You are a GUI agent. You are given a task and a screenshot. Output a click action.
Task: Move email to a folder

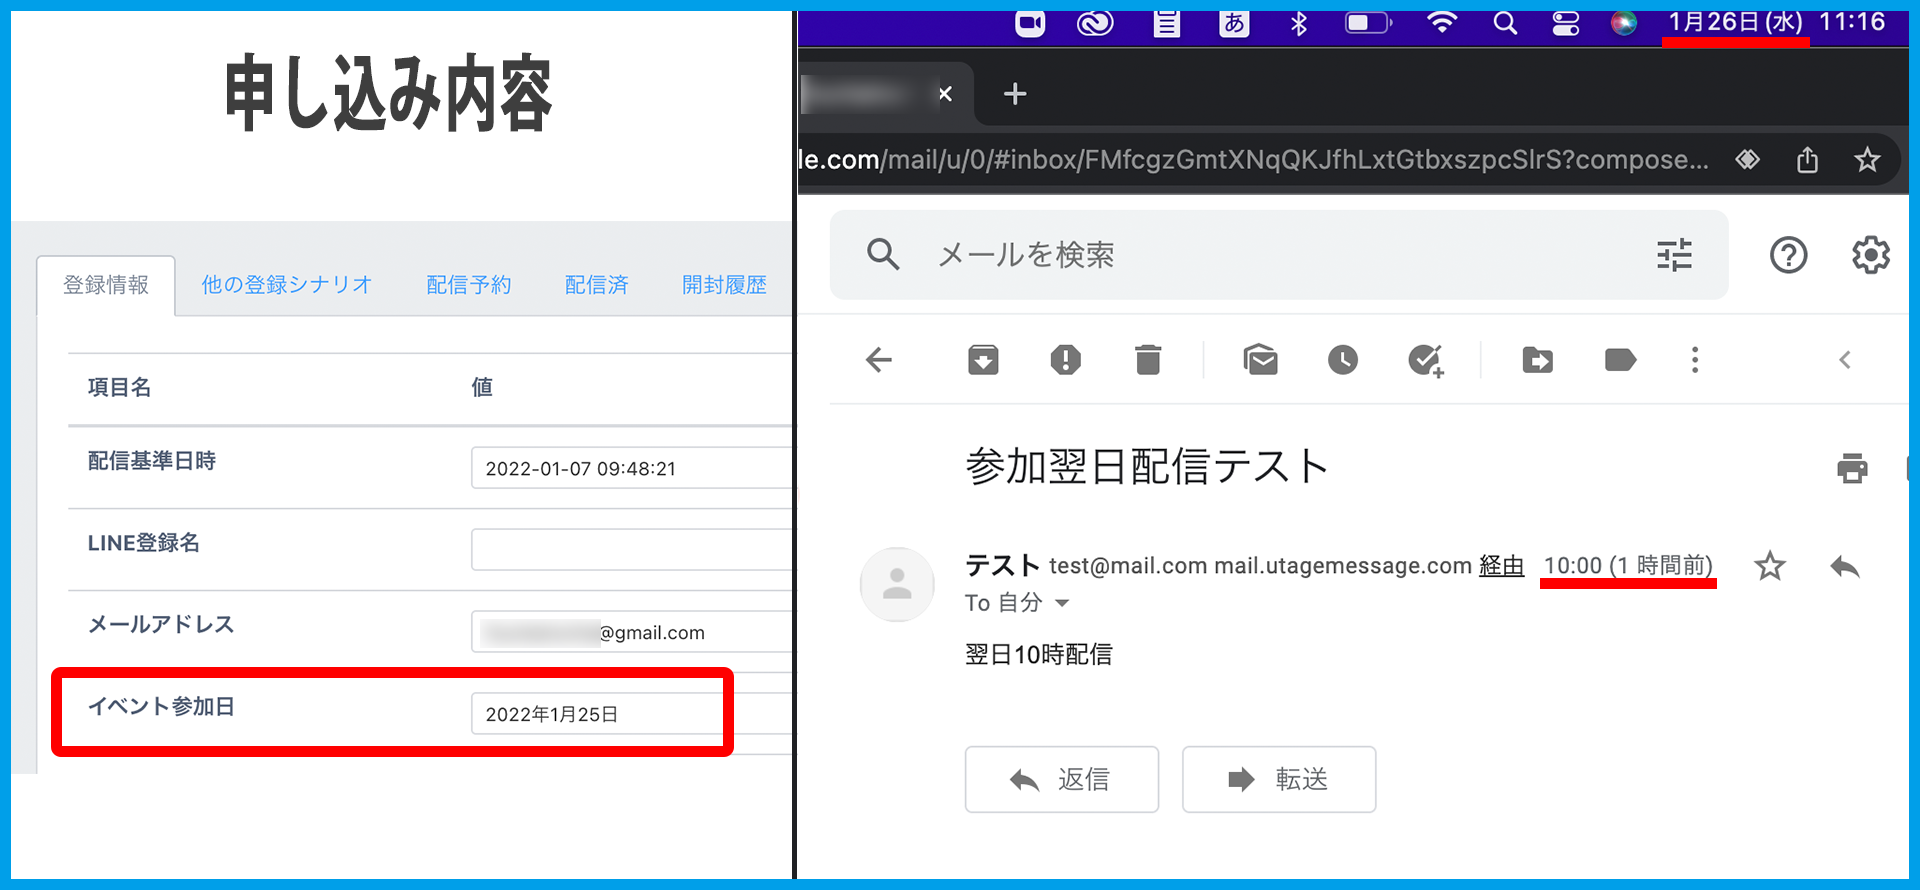(x=1537, y=360)
